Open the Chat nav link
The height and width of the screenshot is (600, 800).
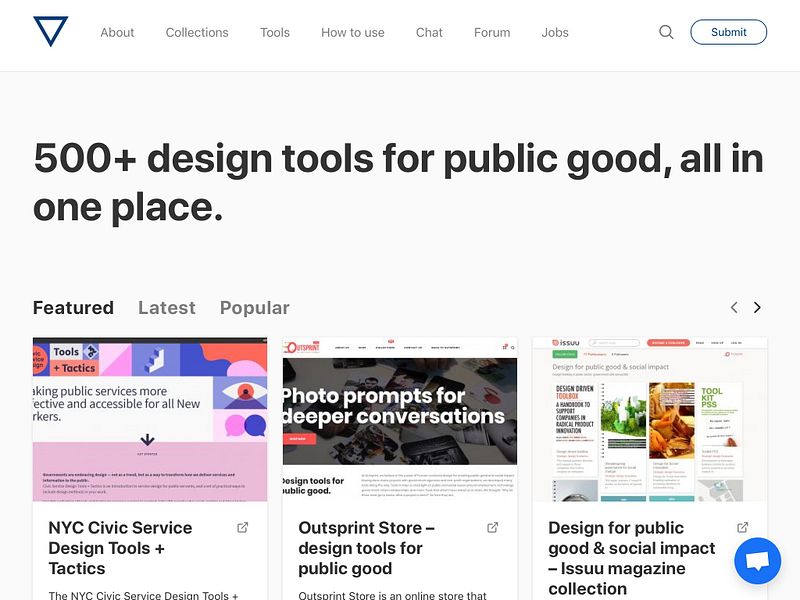[429, 33]
